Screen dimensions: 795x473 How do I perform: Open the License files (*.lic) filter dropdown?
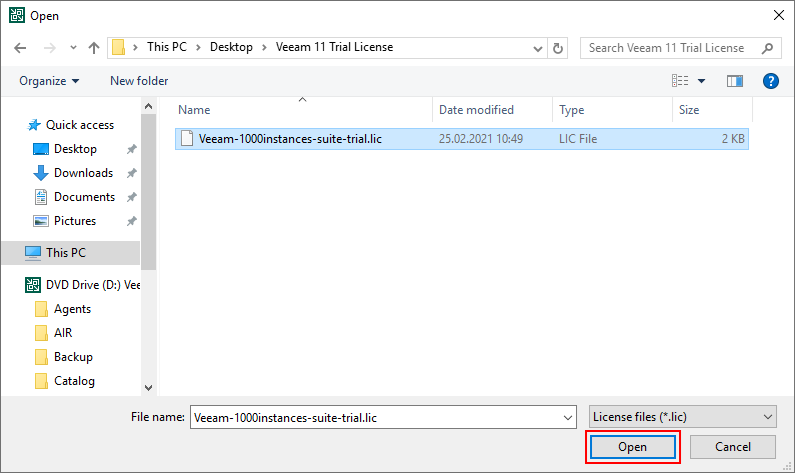tap(682, 417)
